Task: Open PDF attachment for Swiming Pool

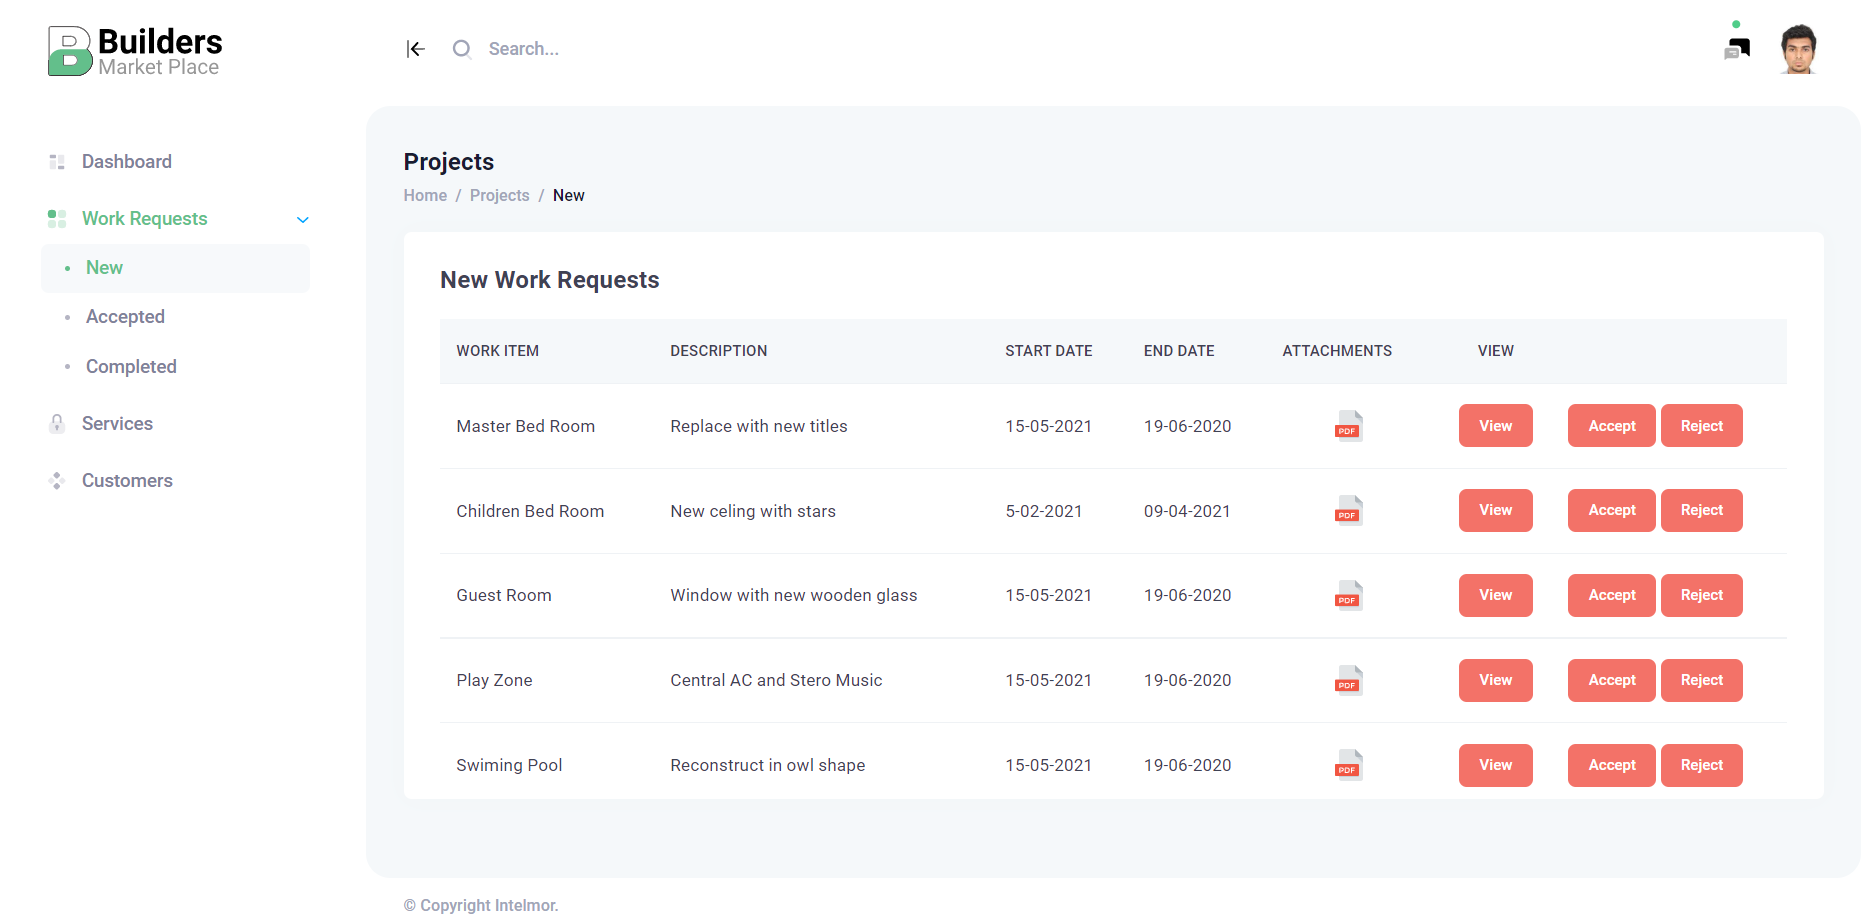Action: [1348, 765]
